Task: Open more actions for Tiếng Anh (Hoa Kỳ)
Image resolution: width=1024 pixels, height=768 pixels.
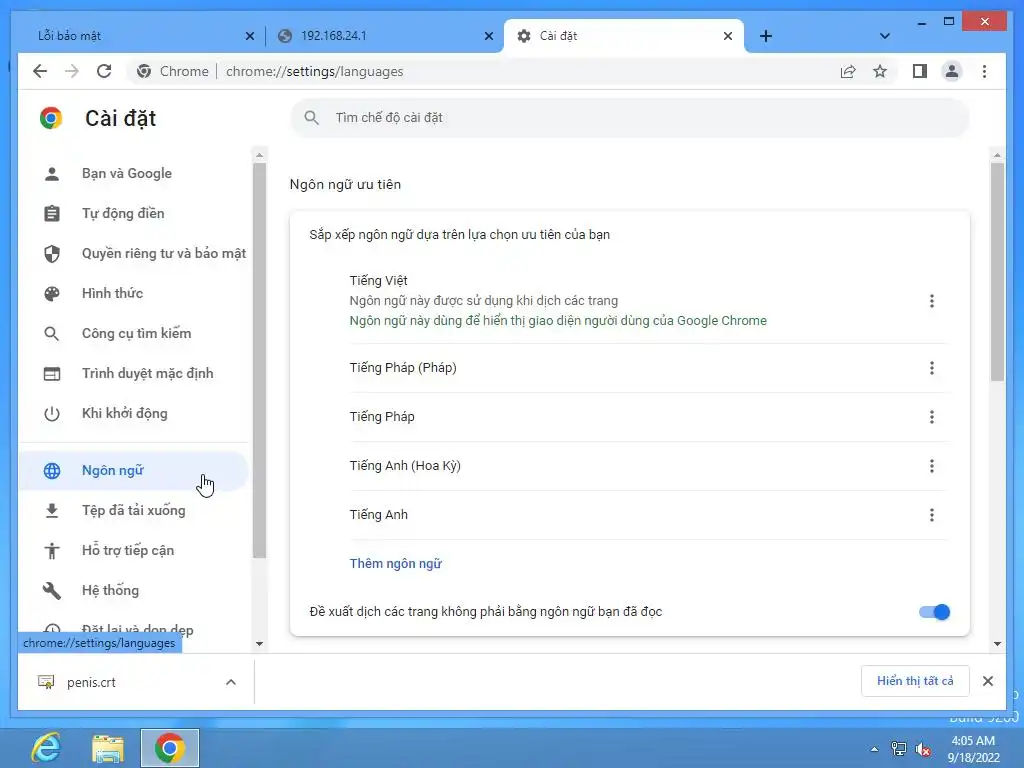Action: tap(932, 466)
